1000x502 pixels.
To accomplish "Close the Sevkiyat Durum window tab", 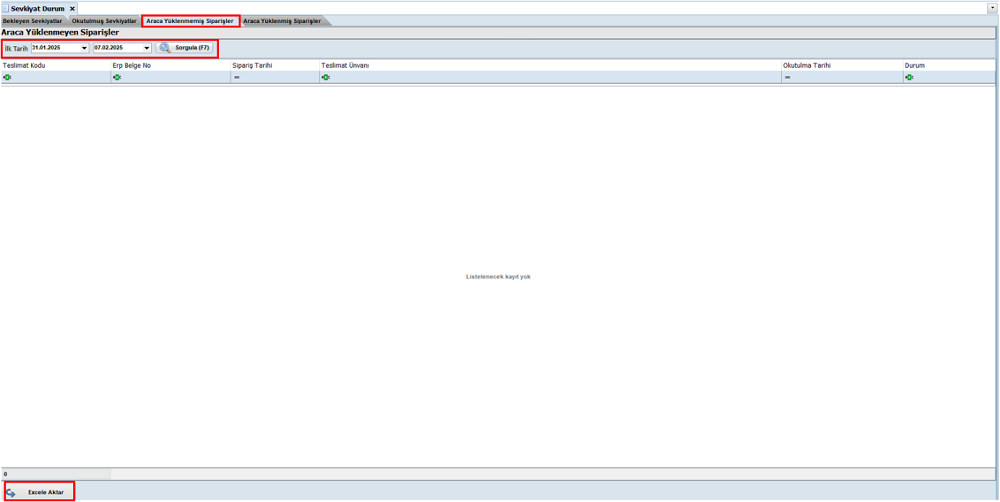I will click(x=72, y=9).
